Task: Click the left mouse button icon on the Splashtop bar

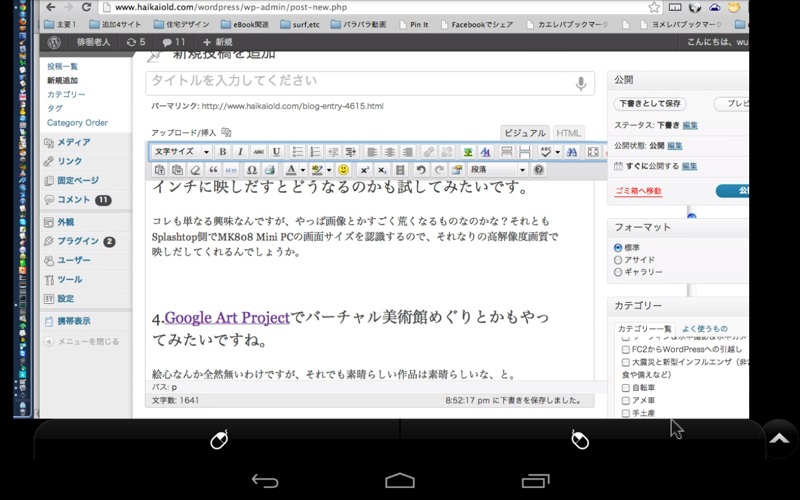Action: [219, 440]
